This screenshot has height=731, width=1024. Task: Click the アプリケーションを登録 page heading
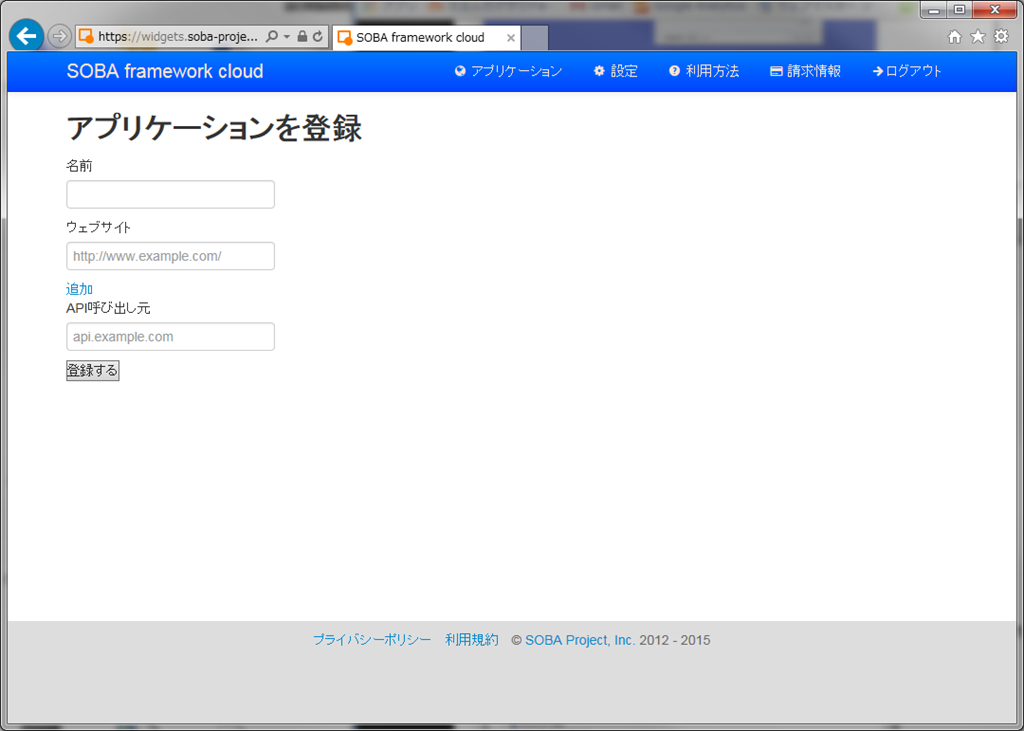click(214, 127)
